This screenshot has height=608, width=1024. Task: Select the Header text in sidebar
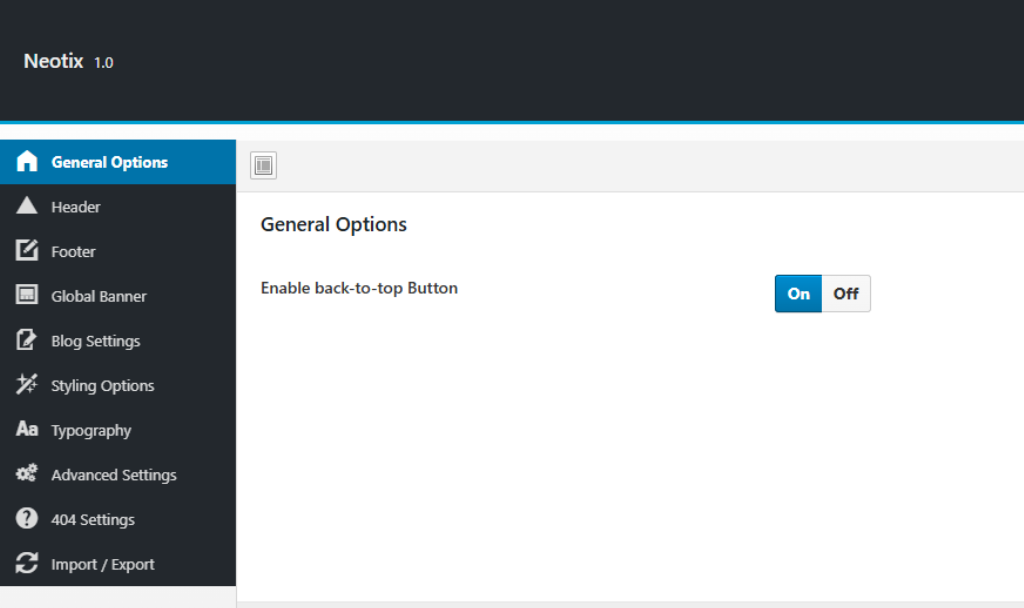point(76,207)
